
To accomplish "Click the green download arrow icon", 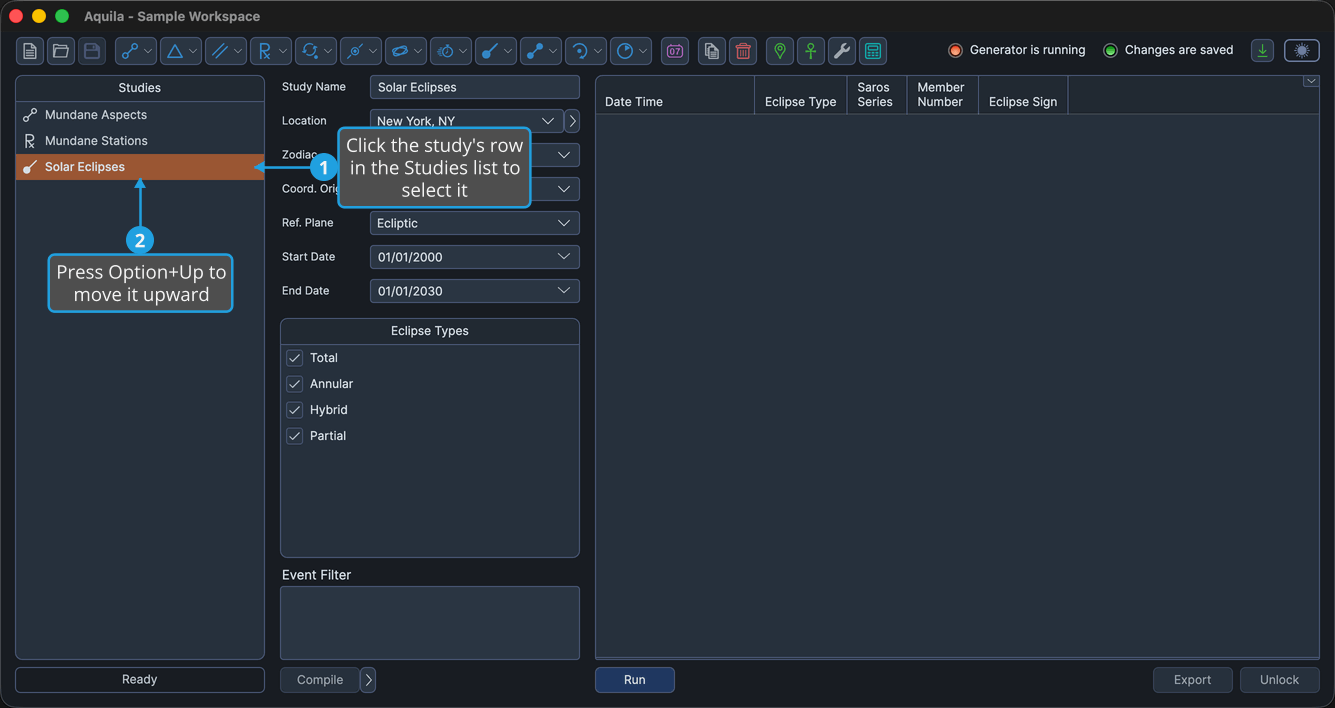I will point(1263,51).
